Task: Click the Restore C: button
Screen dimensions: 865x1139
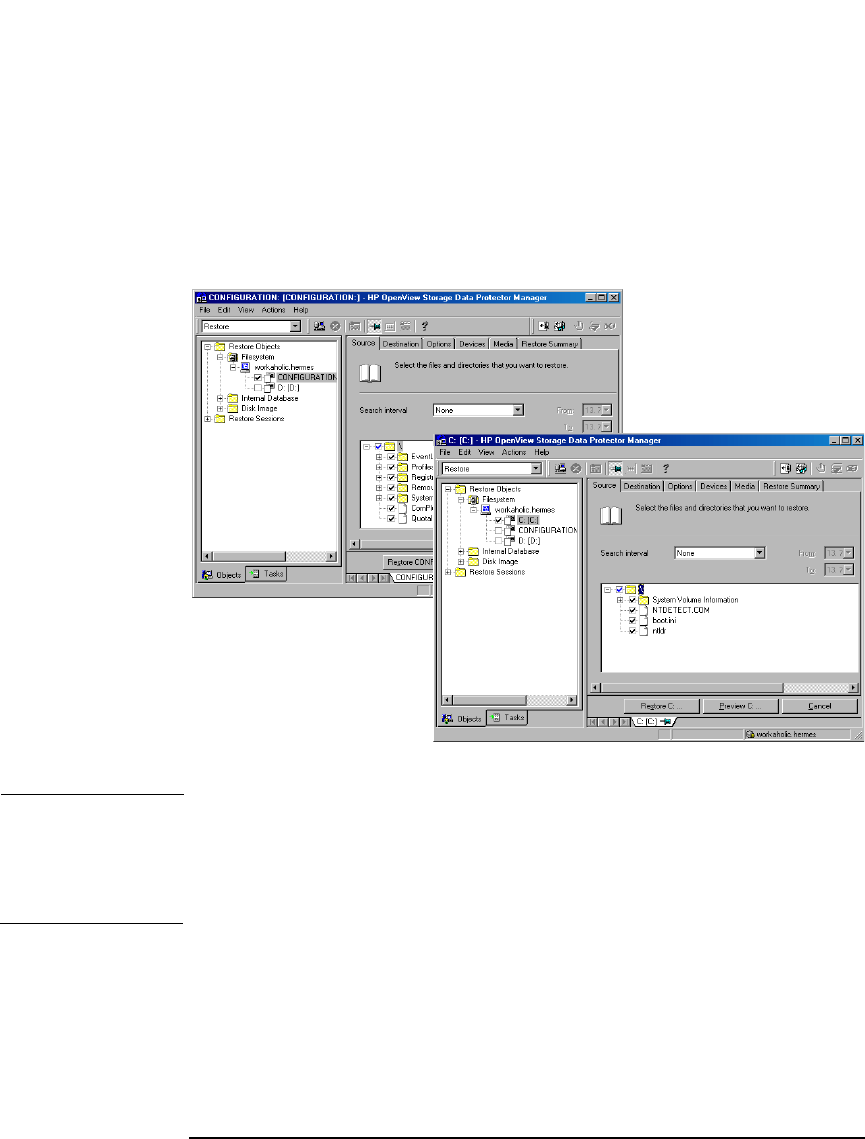Action: pyautogui.click(x=662, y=706)
